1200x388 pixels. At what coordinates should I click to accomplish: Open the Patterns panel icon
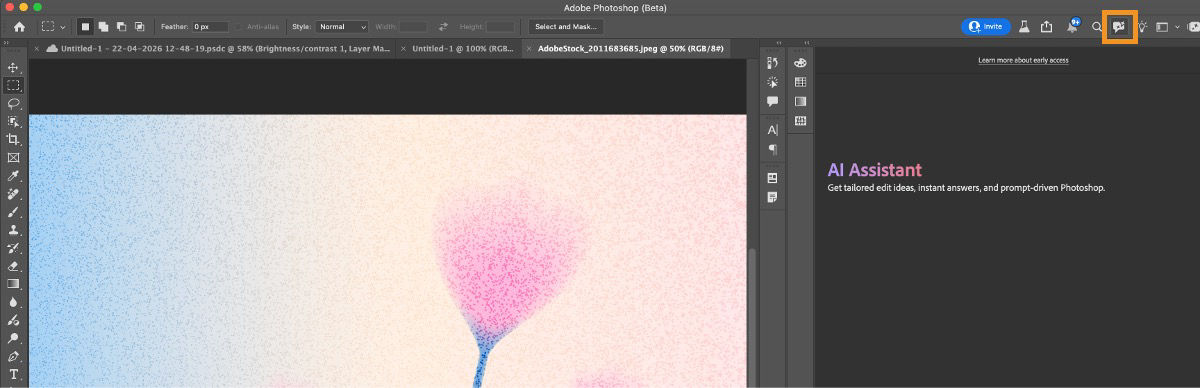(x=800, y=121)
